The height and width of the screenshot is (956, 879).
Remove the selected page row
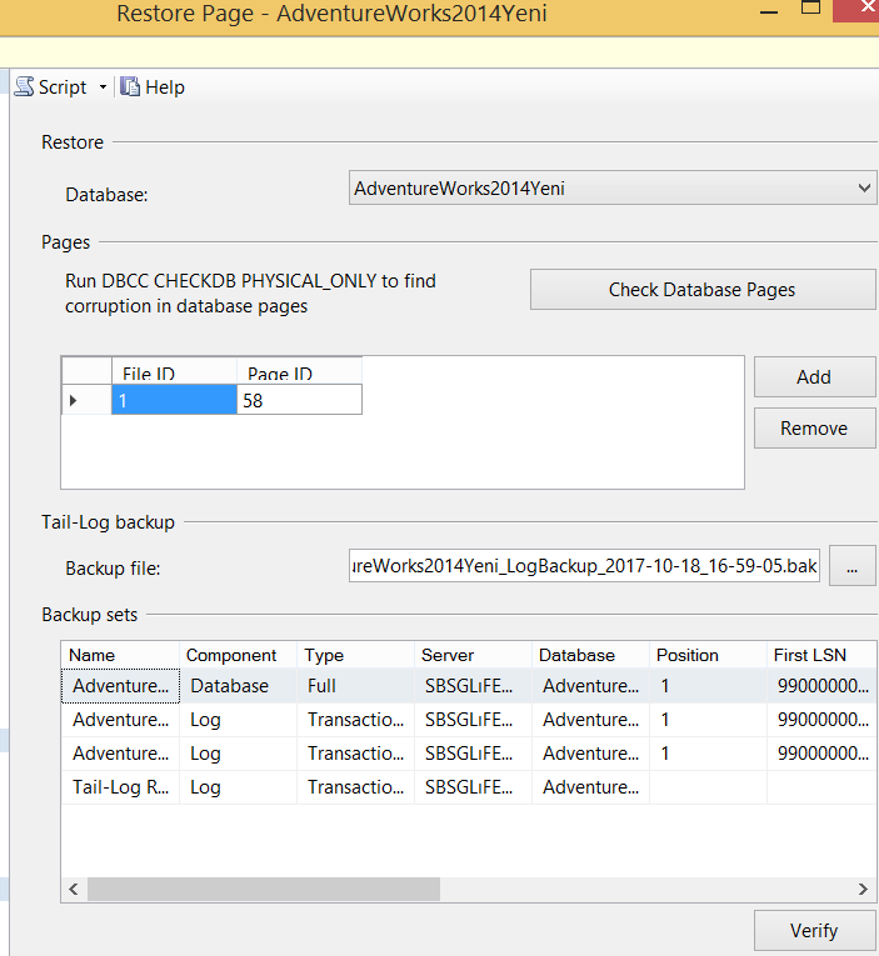pyautogui.click(x=814, y=429)
